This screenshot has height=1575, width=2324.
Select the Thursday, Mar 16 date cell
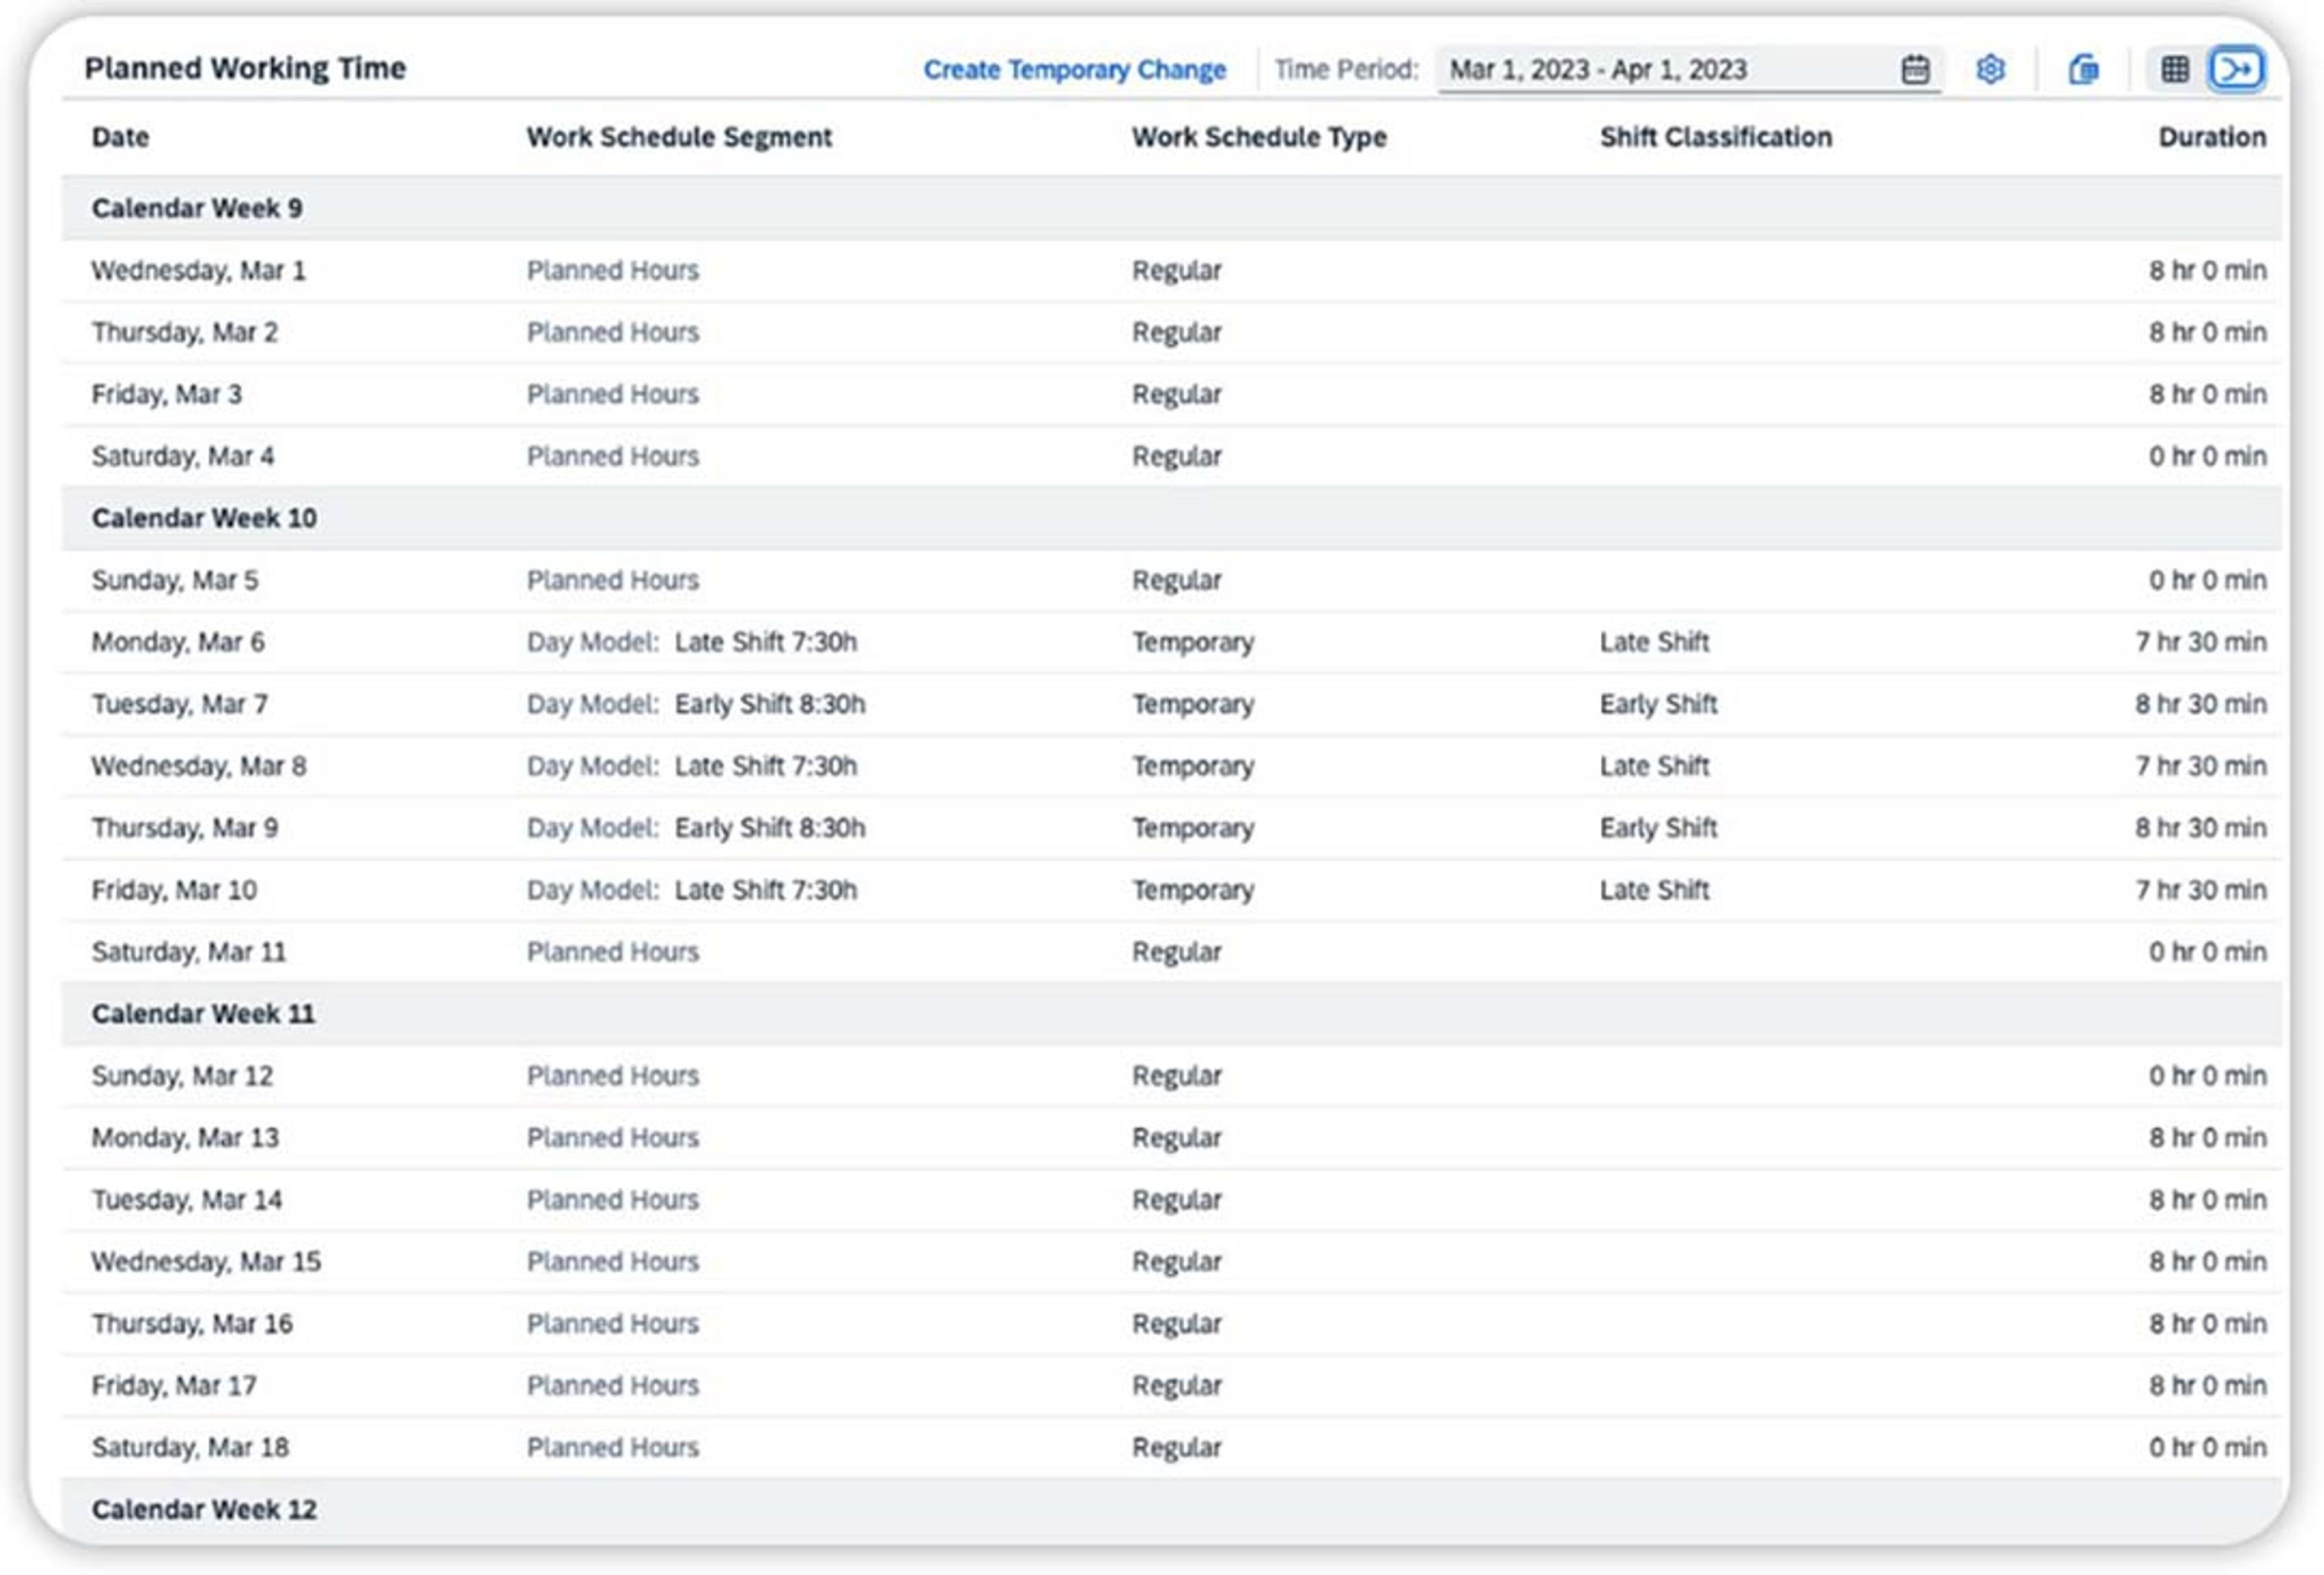coord(192,1324)
